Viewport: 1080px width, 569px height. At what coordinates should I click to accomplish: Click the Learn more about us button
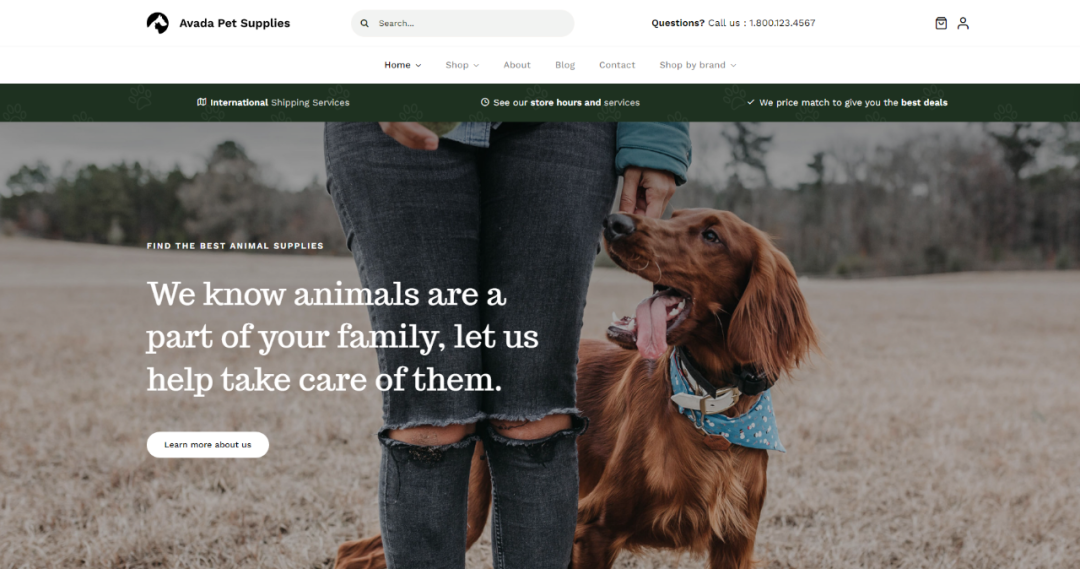[207, 444]
